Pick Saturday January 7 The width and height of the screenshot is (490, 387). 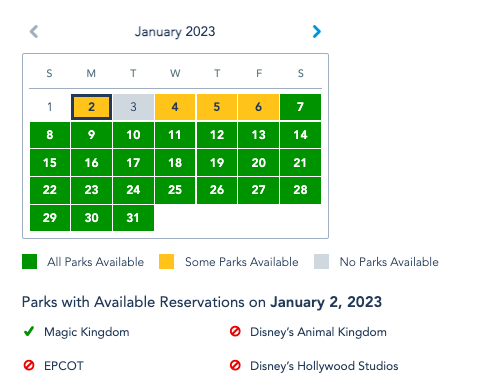(300, 107)
